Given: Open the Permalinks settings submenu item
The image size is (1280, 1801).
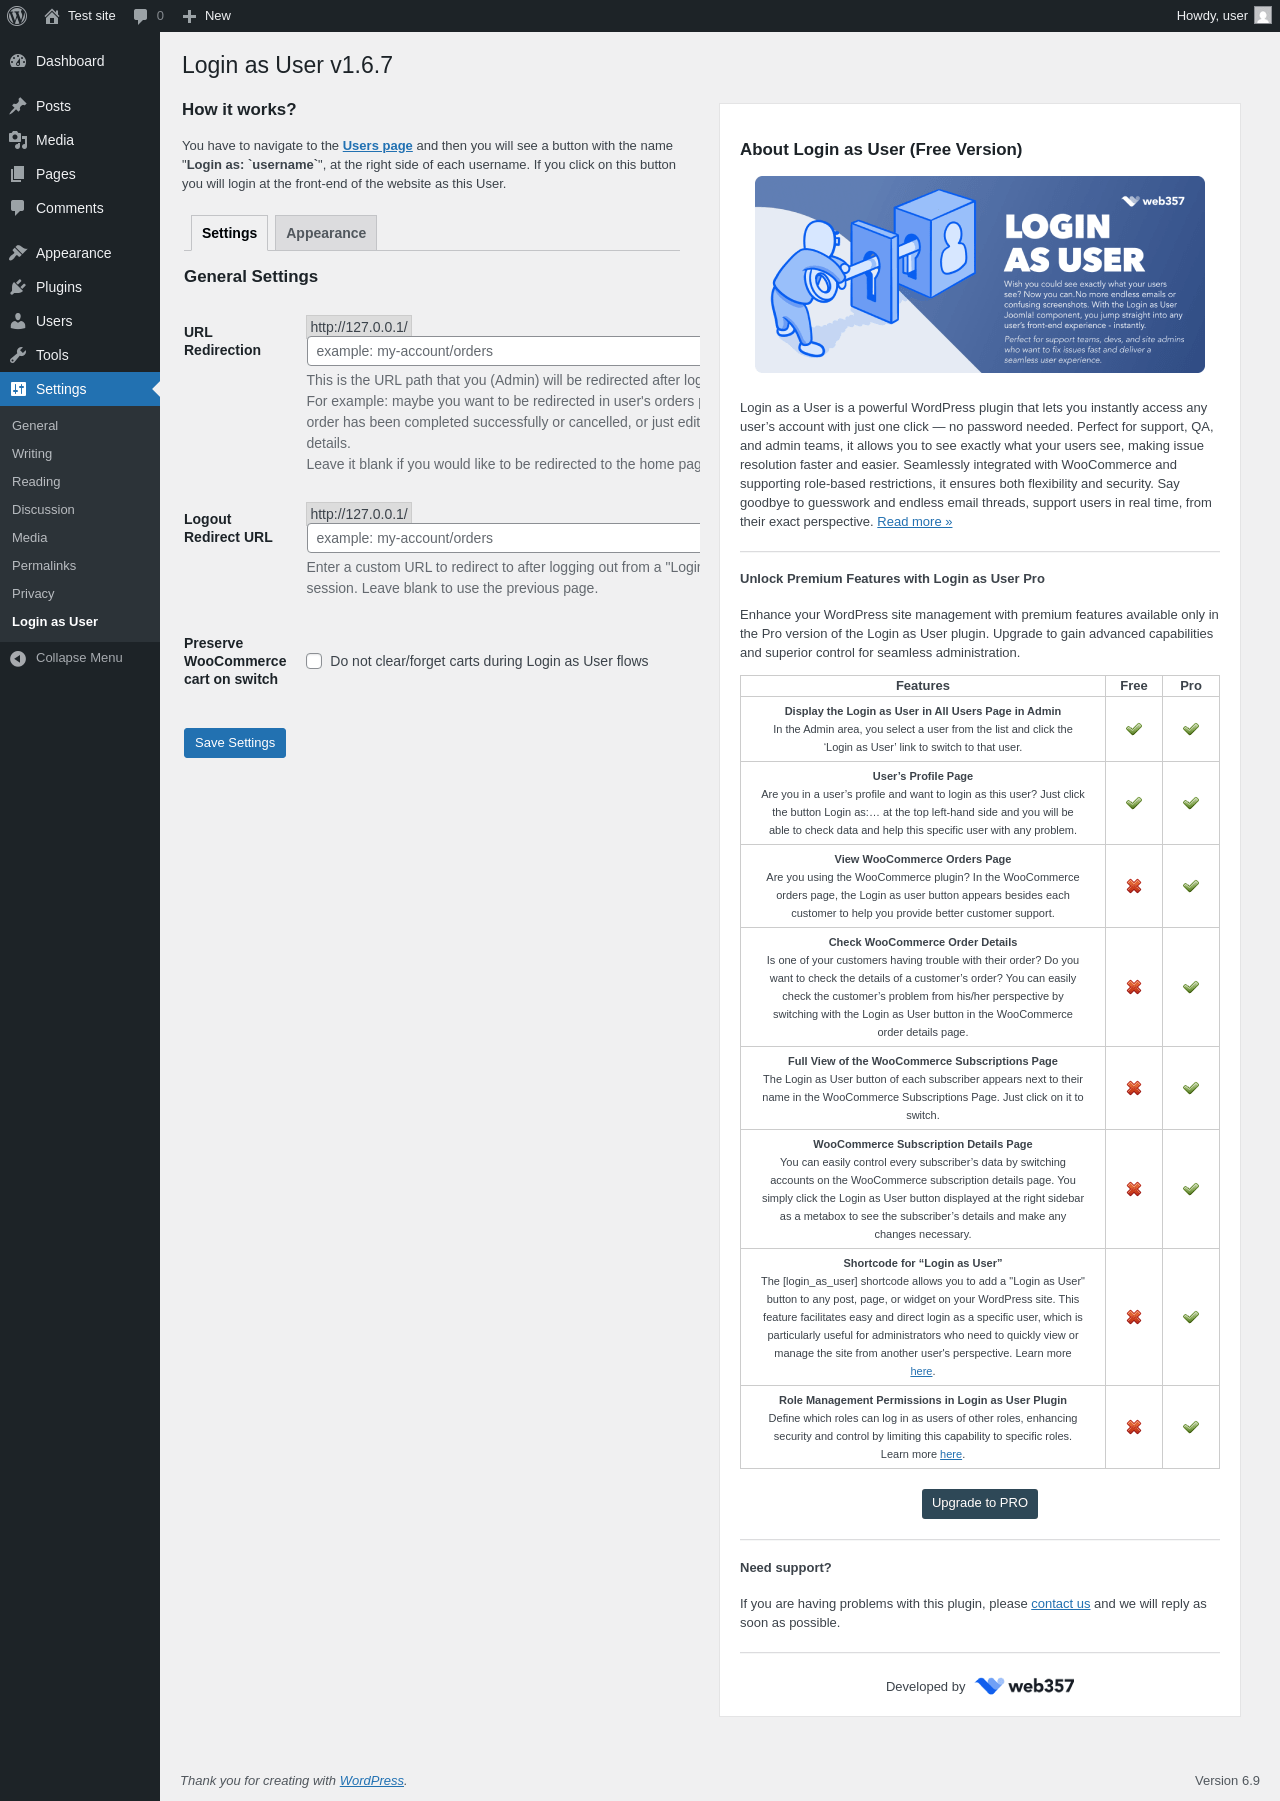Looking at the screenshot, I should 44,566.
